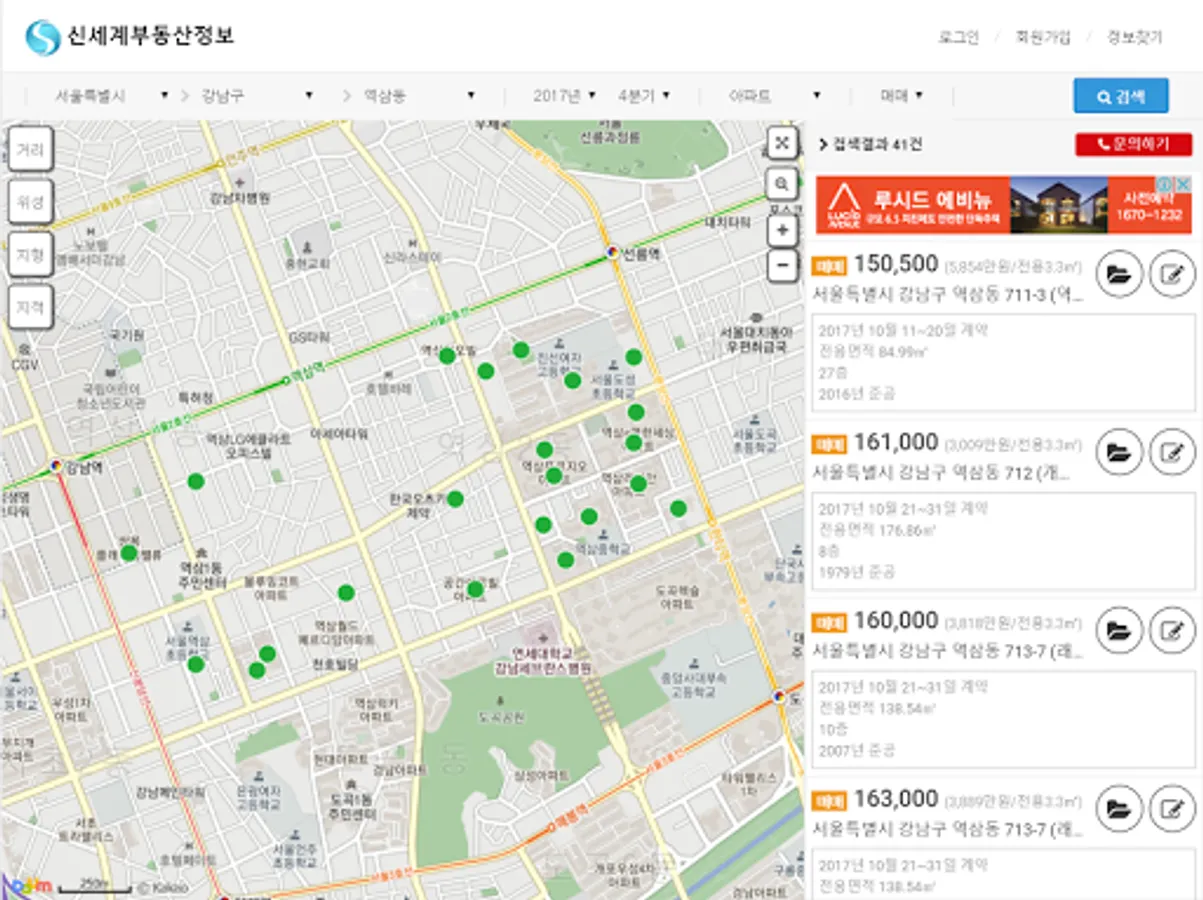Click the magnifier zoom-area map icon
This screenshot has width=1203, height=900.
[x=782, y=184]
